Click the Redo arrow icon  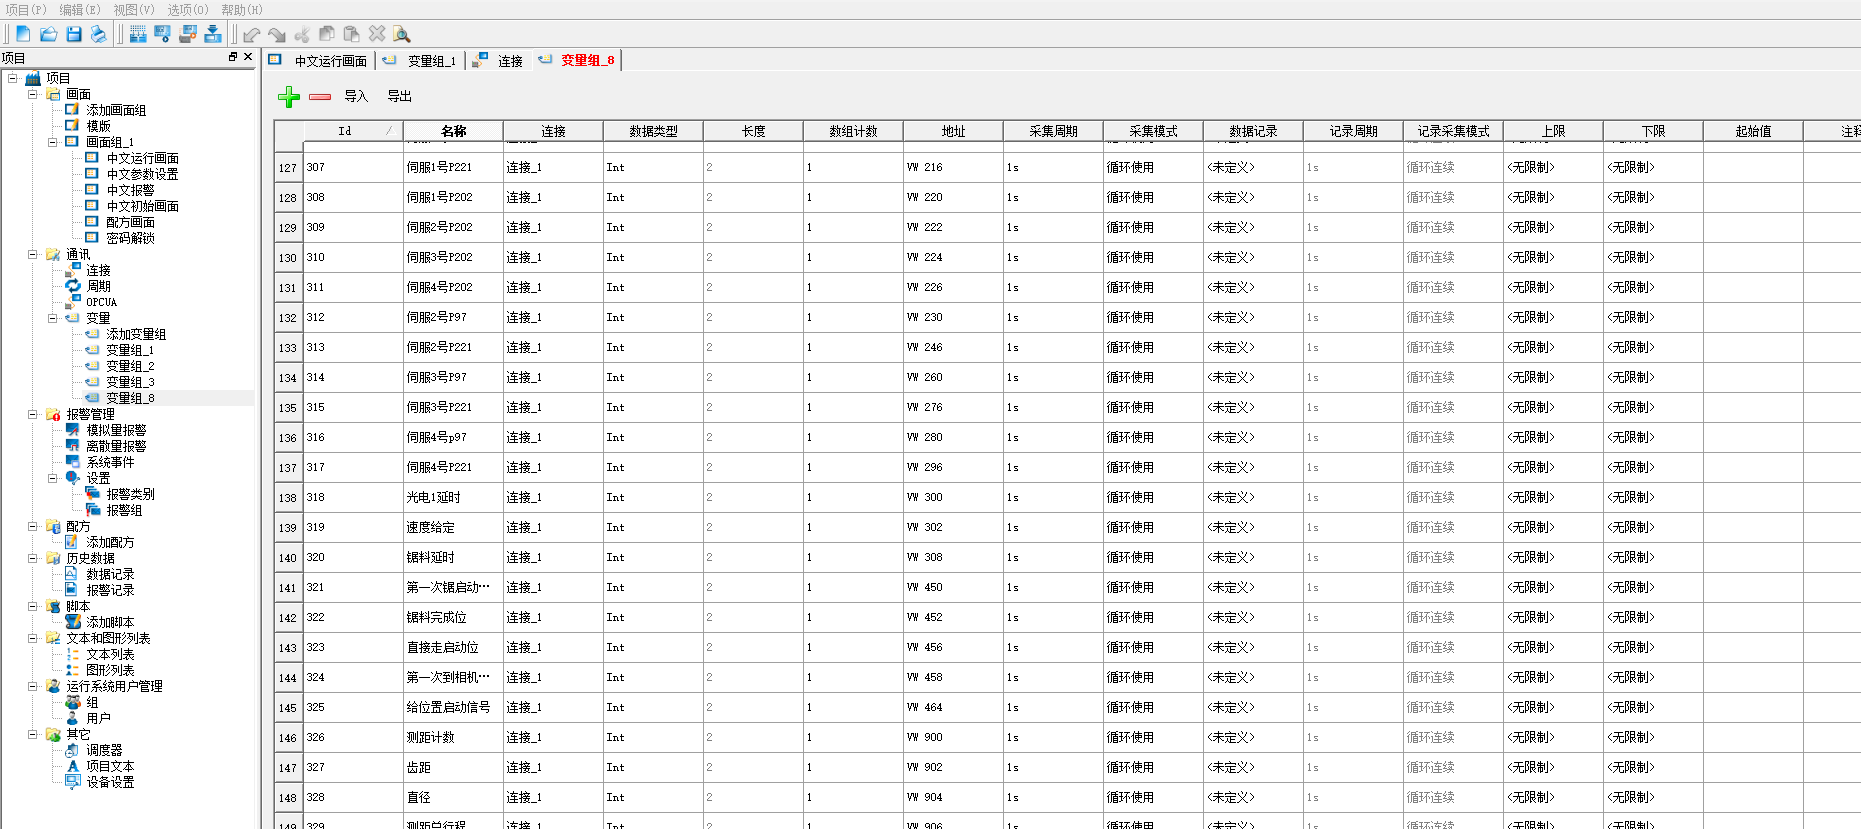point(277,34)
